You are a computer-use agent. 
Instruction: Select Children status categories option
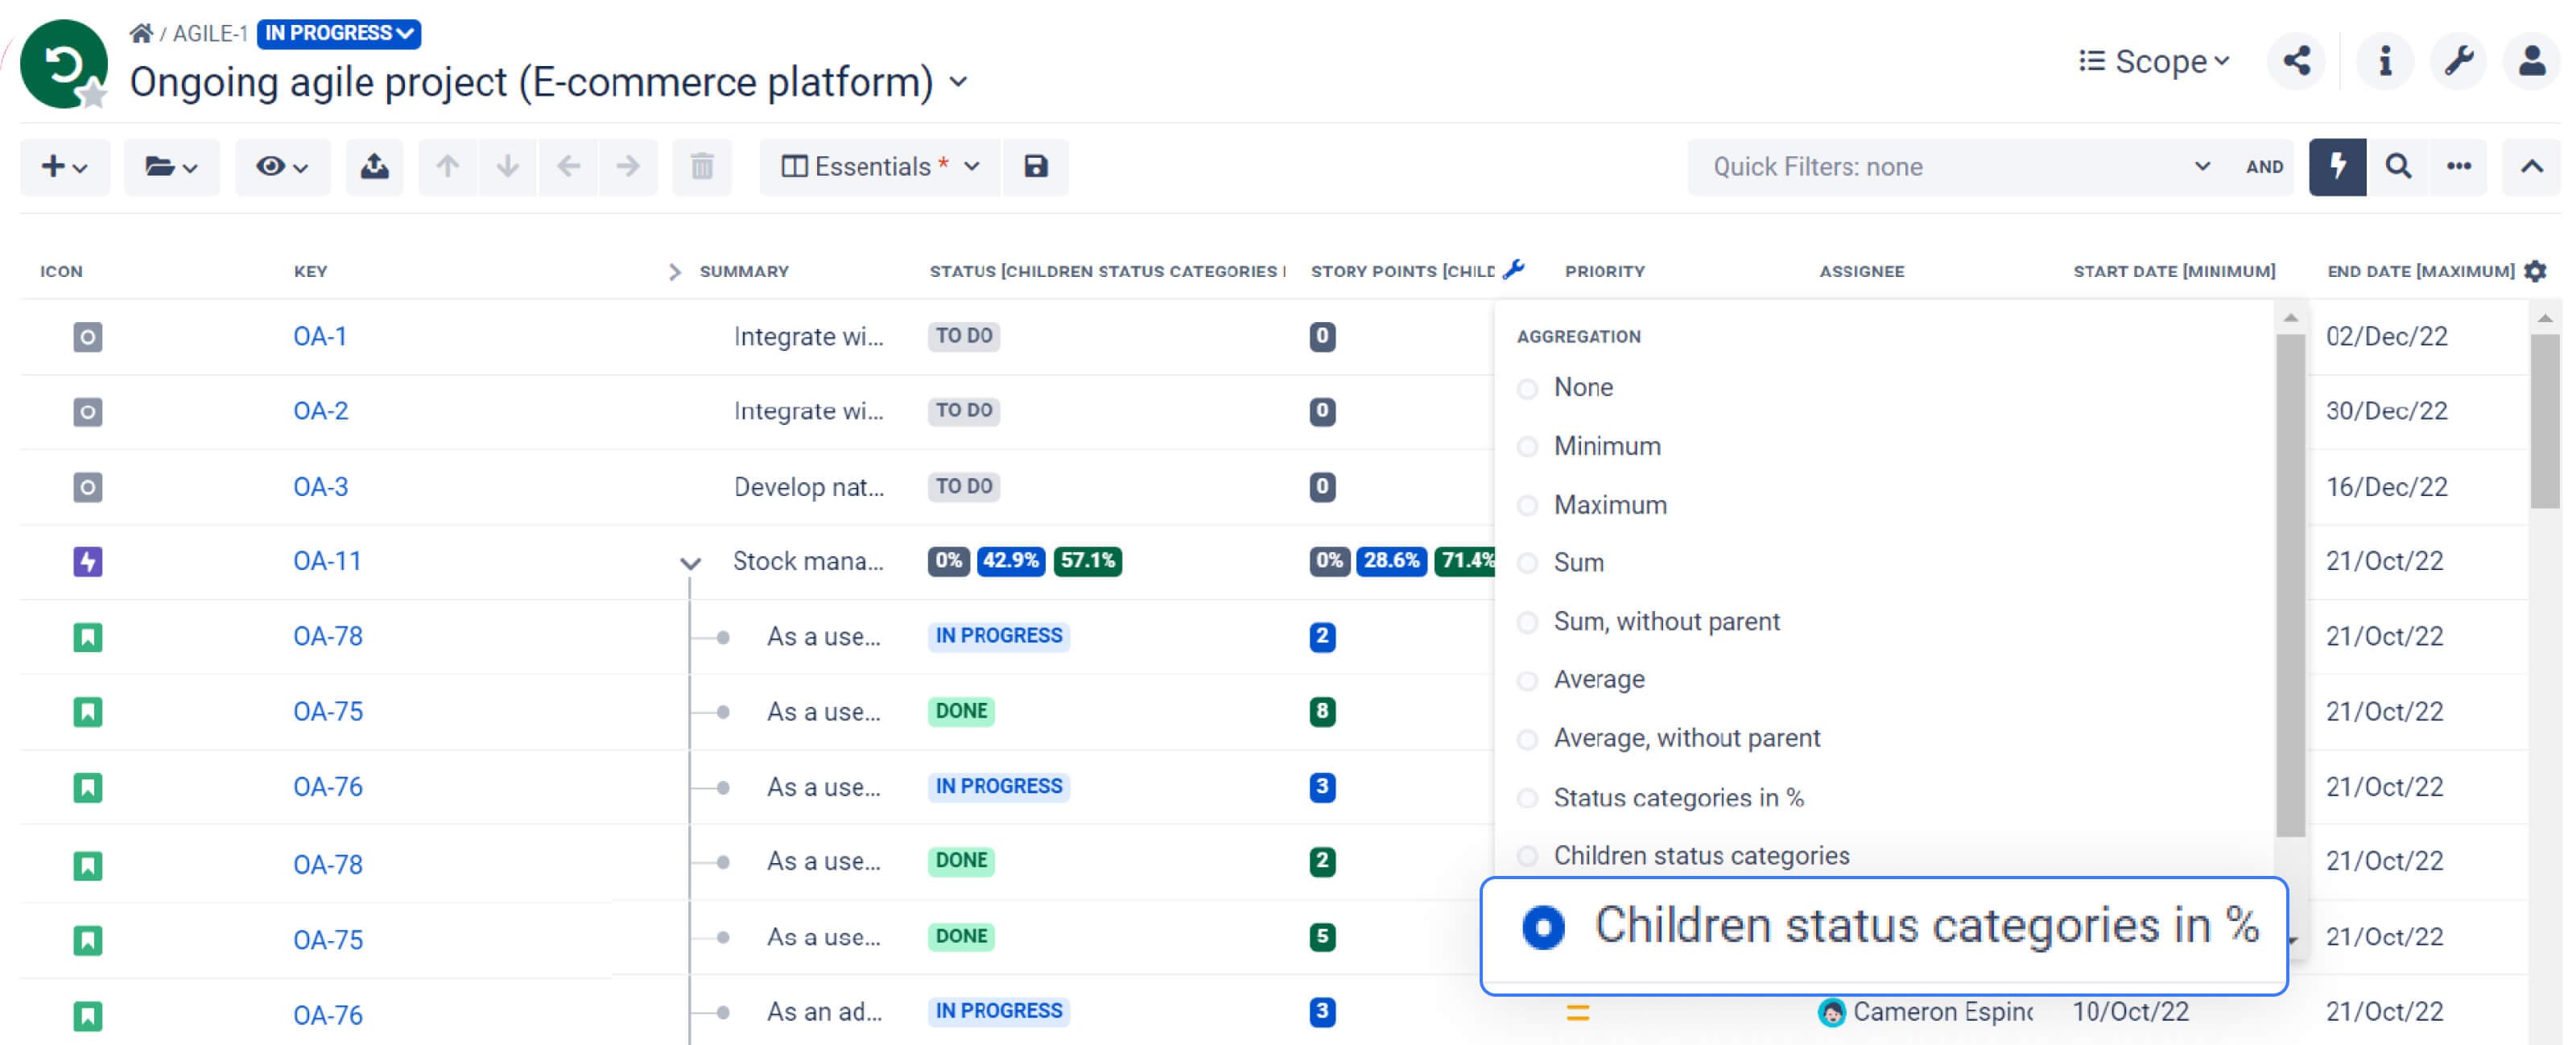(1684, 856)
